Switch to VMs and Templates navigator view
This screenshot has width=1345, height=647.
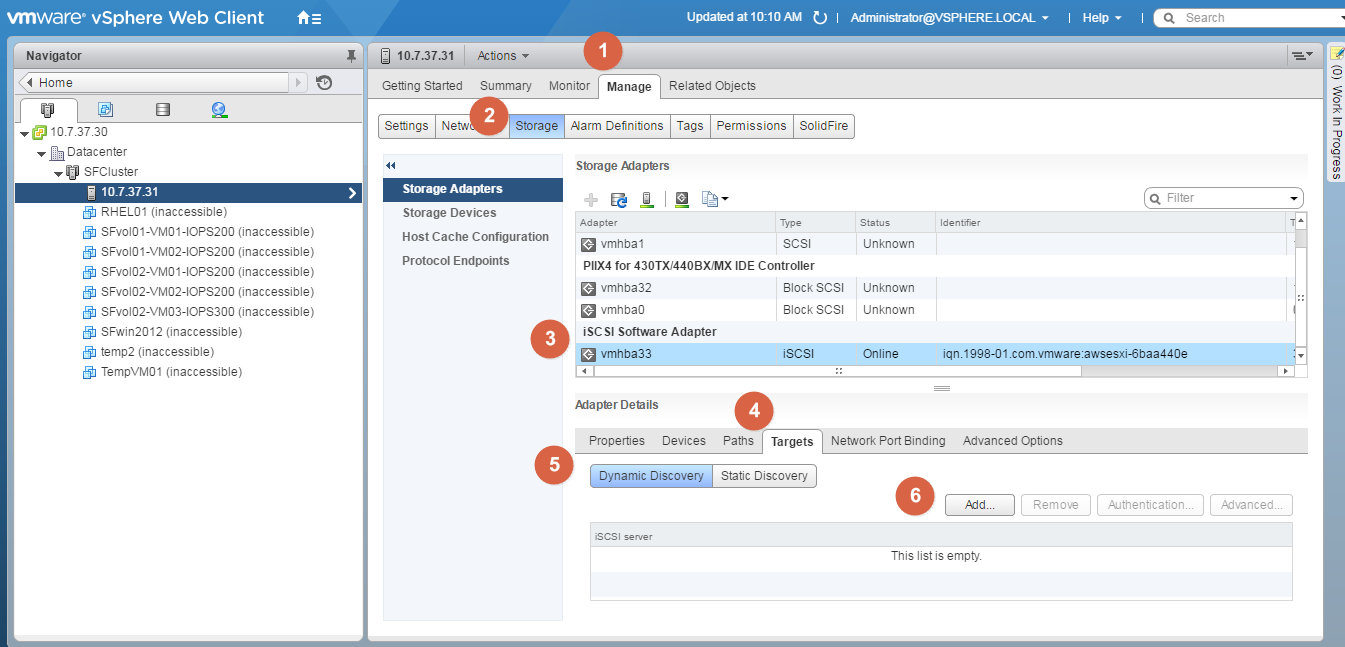(105, 110)
